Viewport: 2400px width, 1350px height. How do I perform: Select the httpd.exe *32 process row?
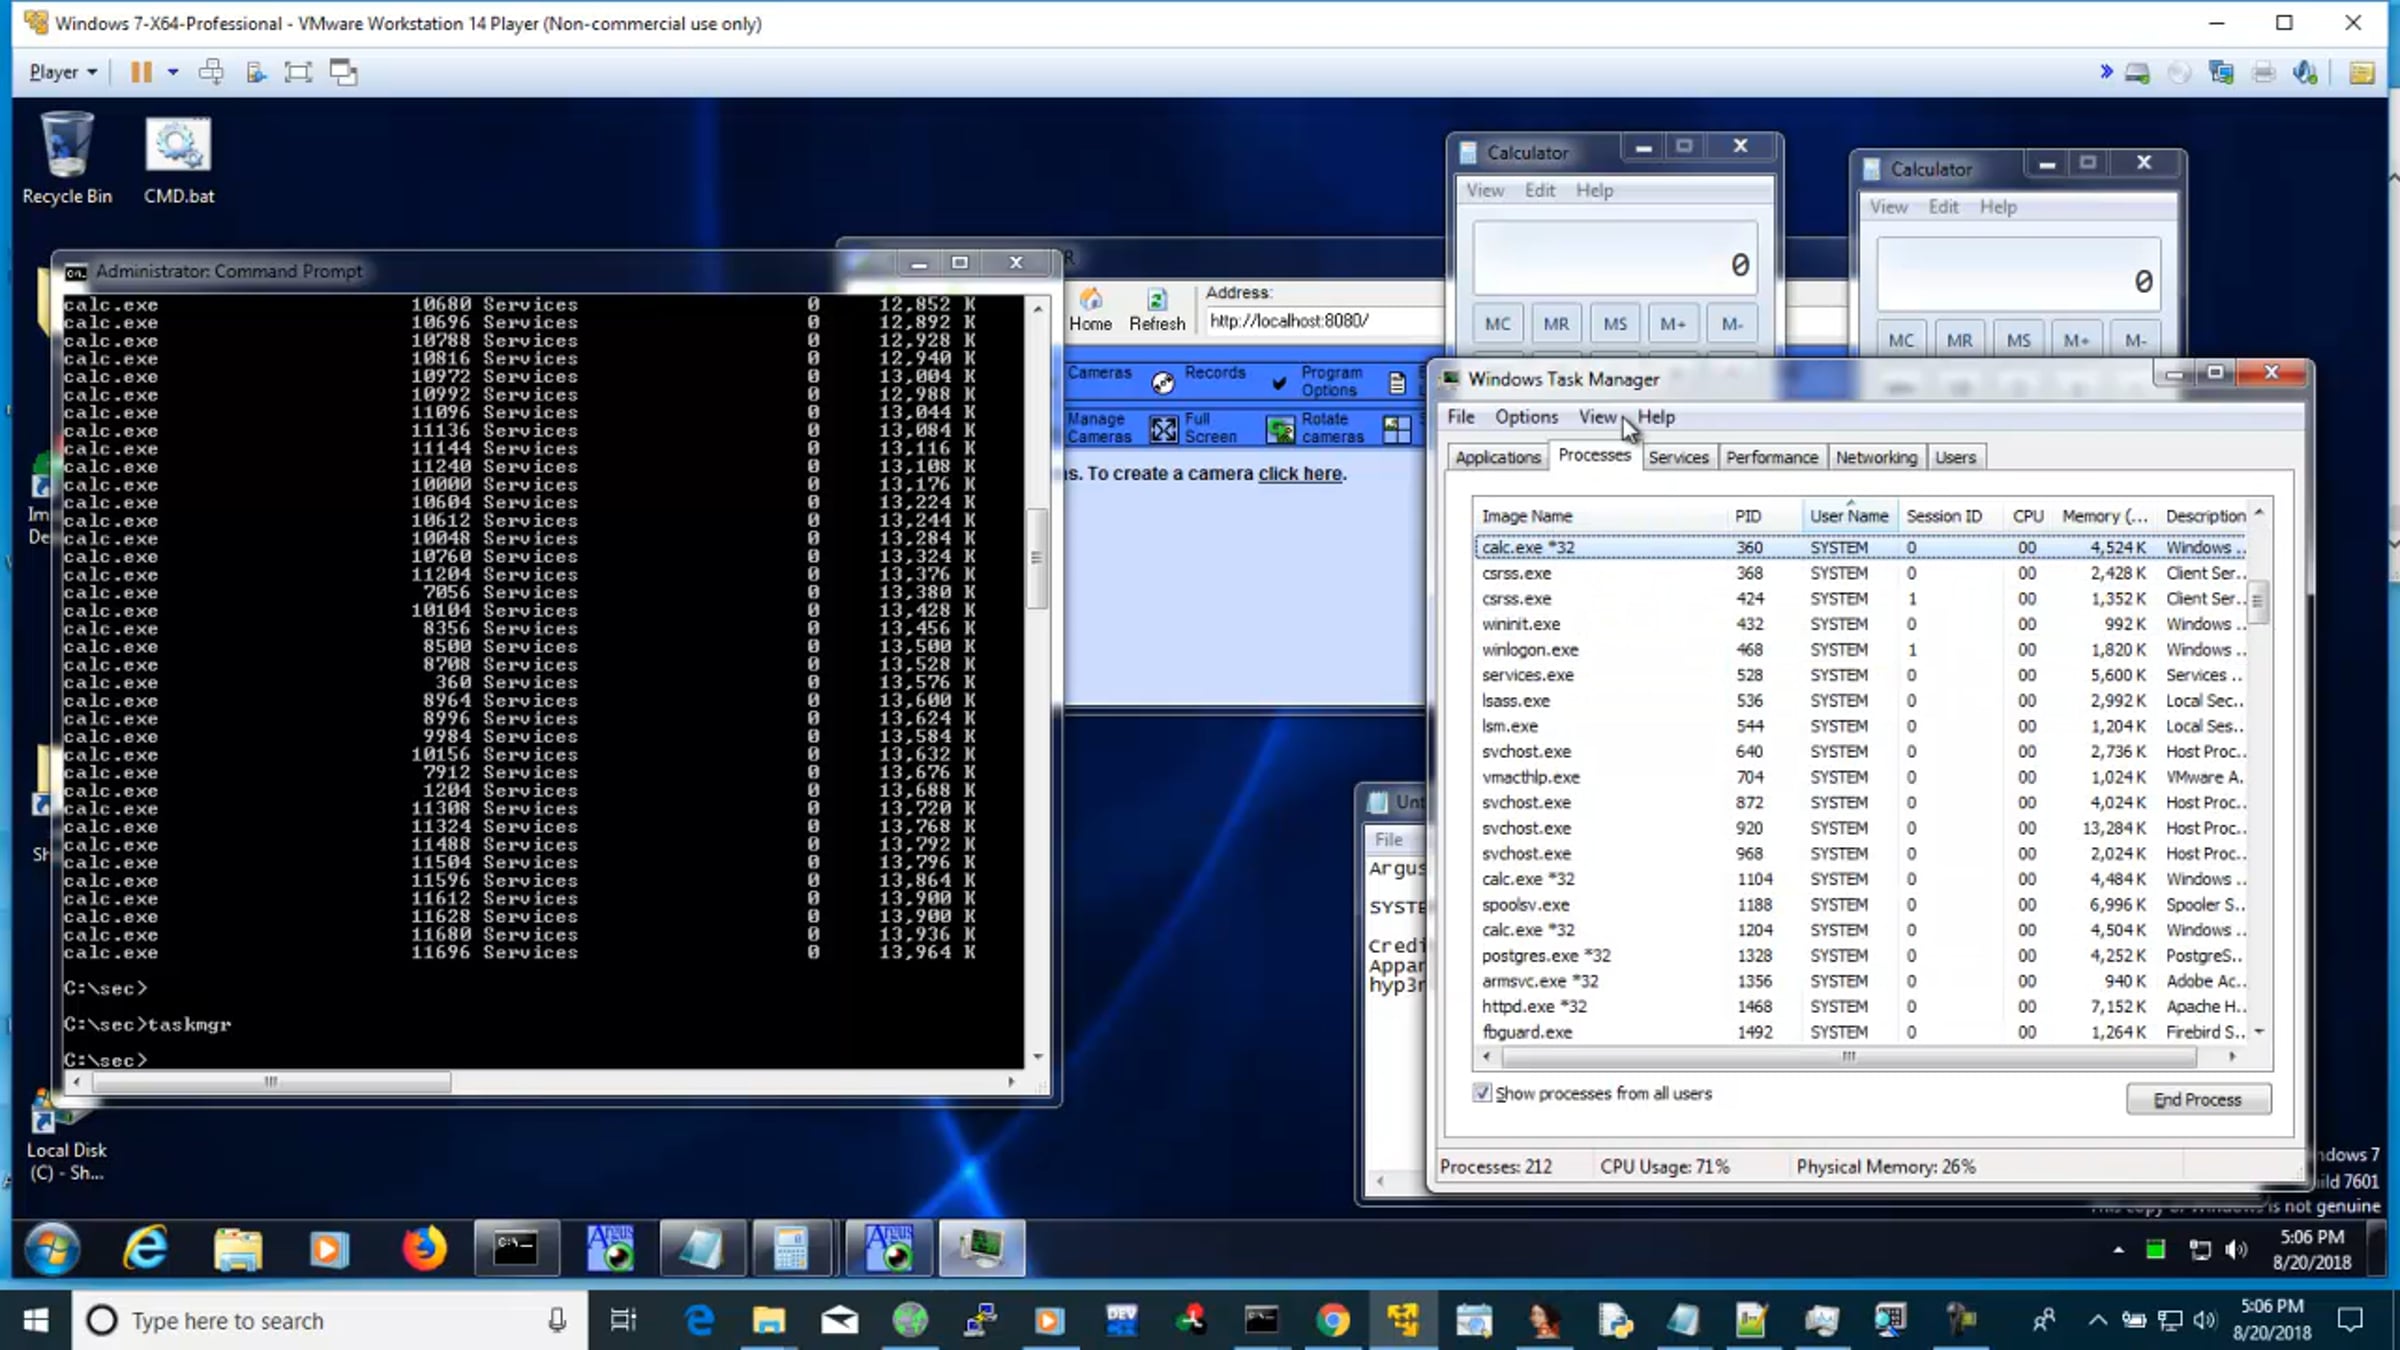click(x=1860, y=1006)
